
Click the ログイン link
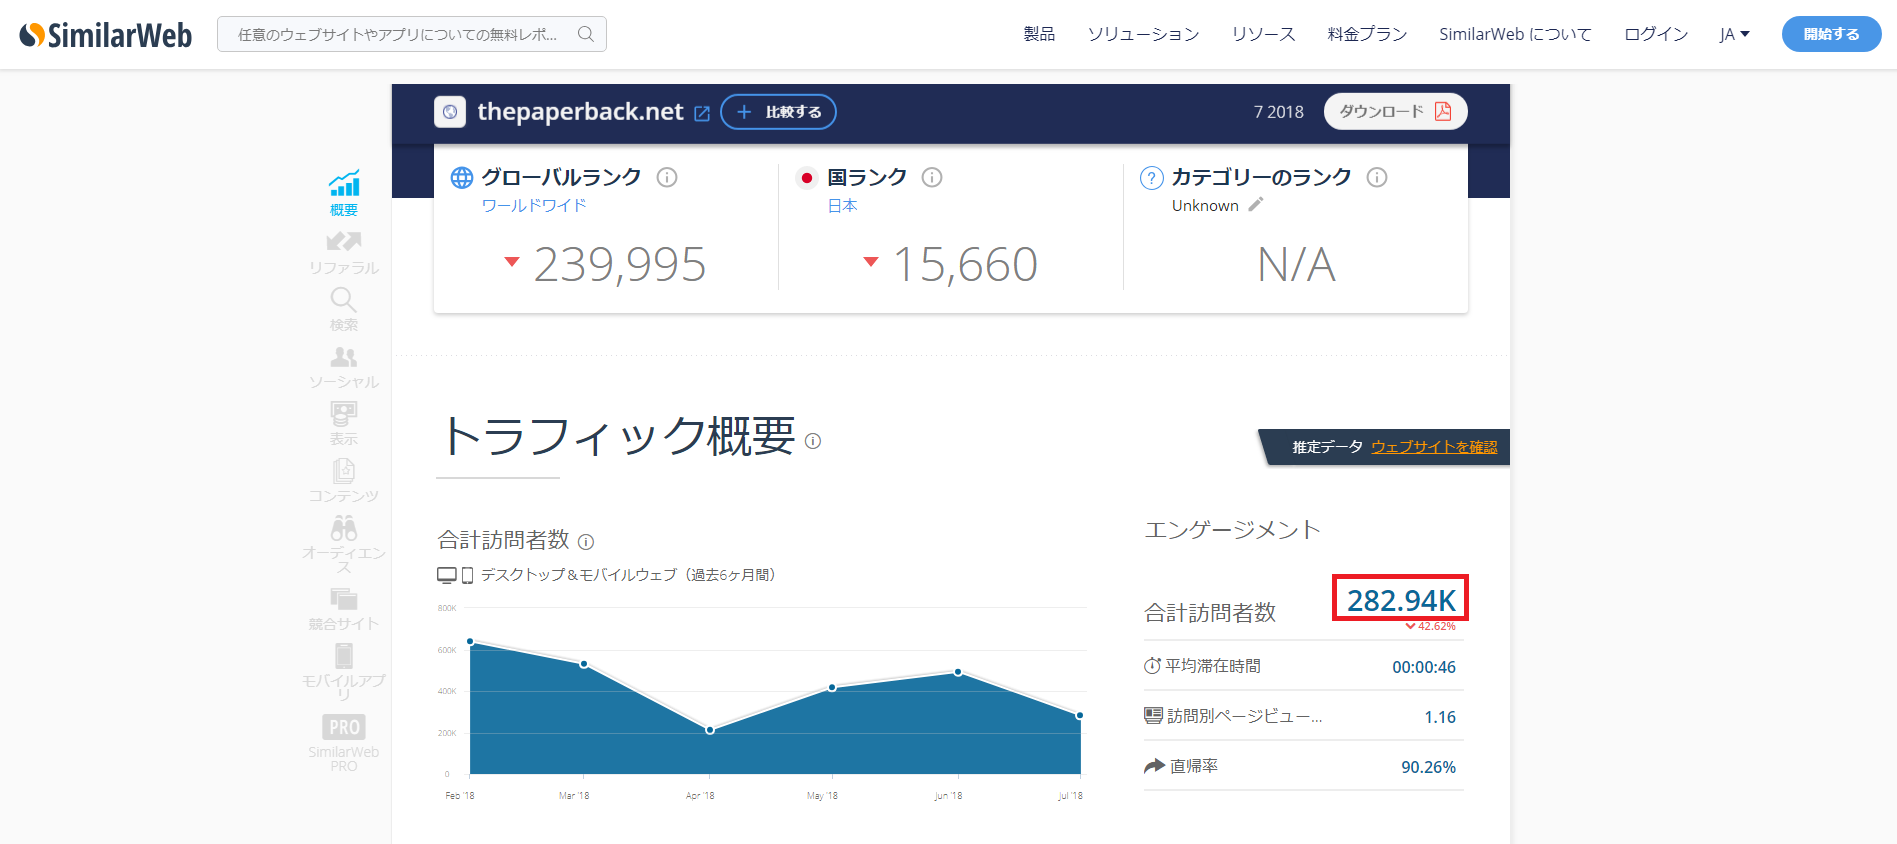[1656, 34]
